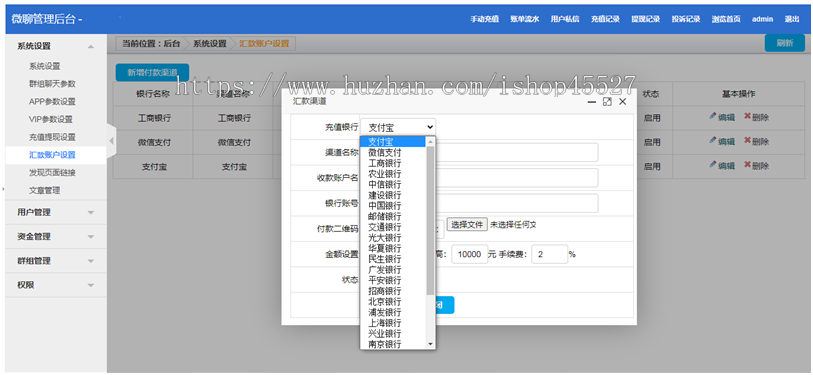Open 群组聊天参数 in the sidebar
The height and width of the screenshot is (375, 813).
52,84
